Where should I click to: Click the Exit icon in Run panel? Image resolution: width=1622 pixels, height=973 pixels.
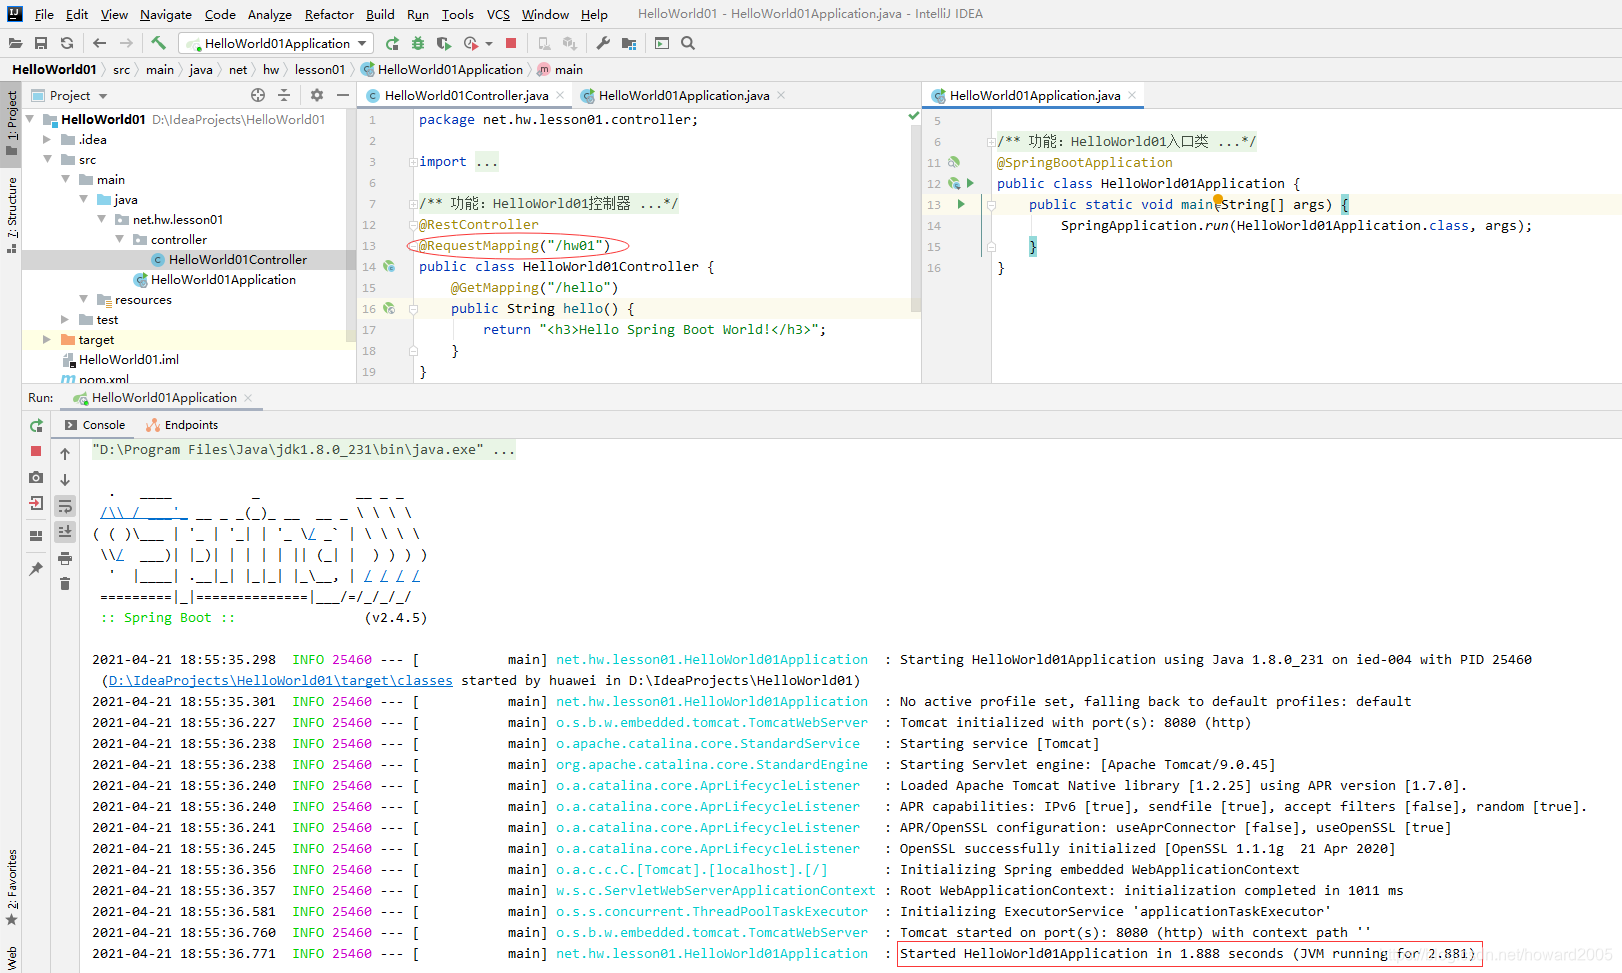(36, 503)
